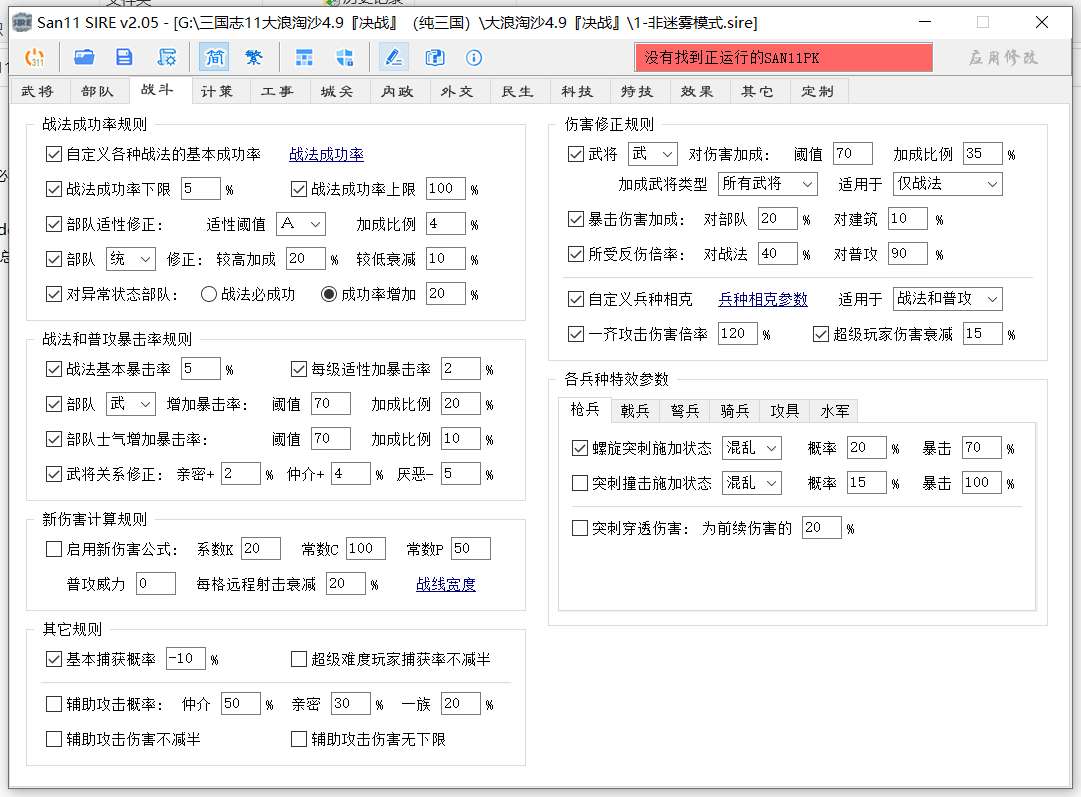The height and width of the screenshot is (797, 1081).
Task: Select the 弩兵 unit sub-tab
Action: tap(685, 411)
